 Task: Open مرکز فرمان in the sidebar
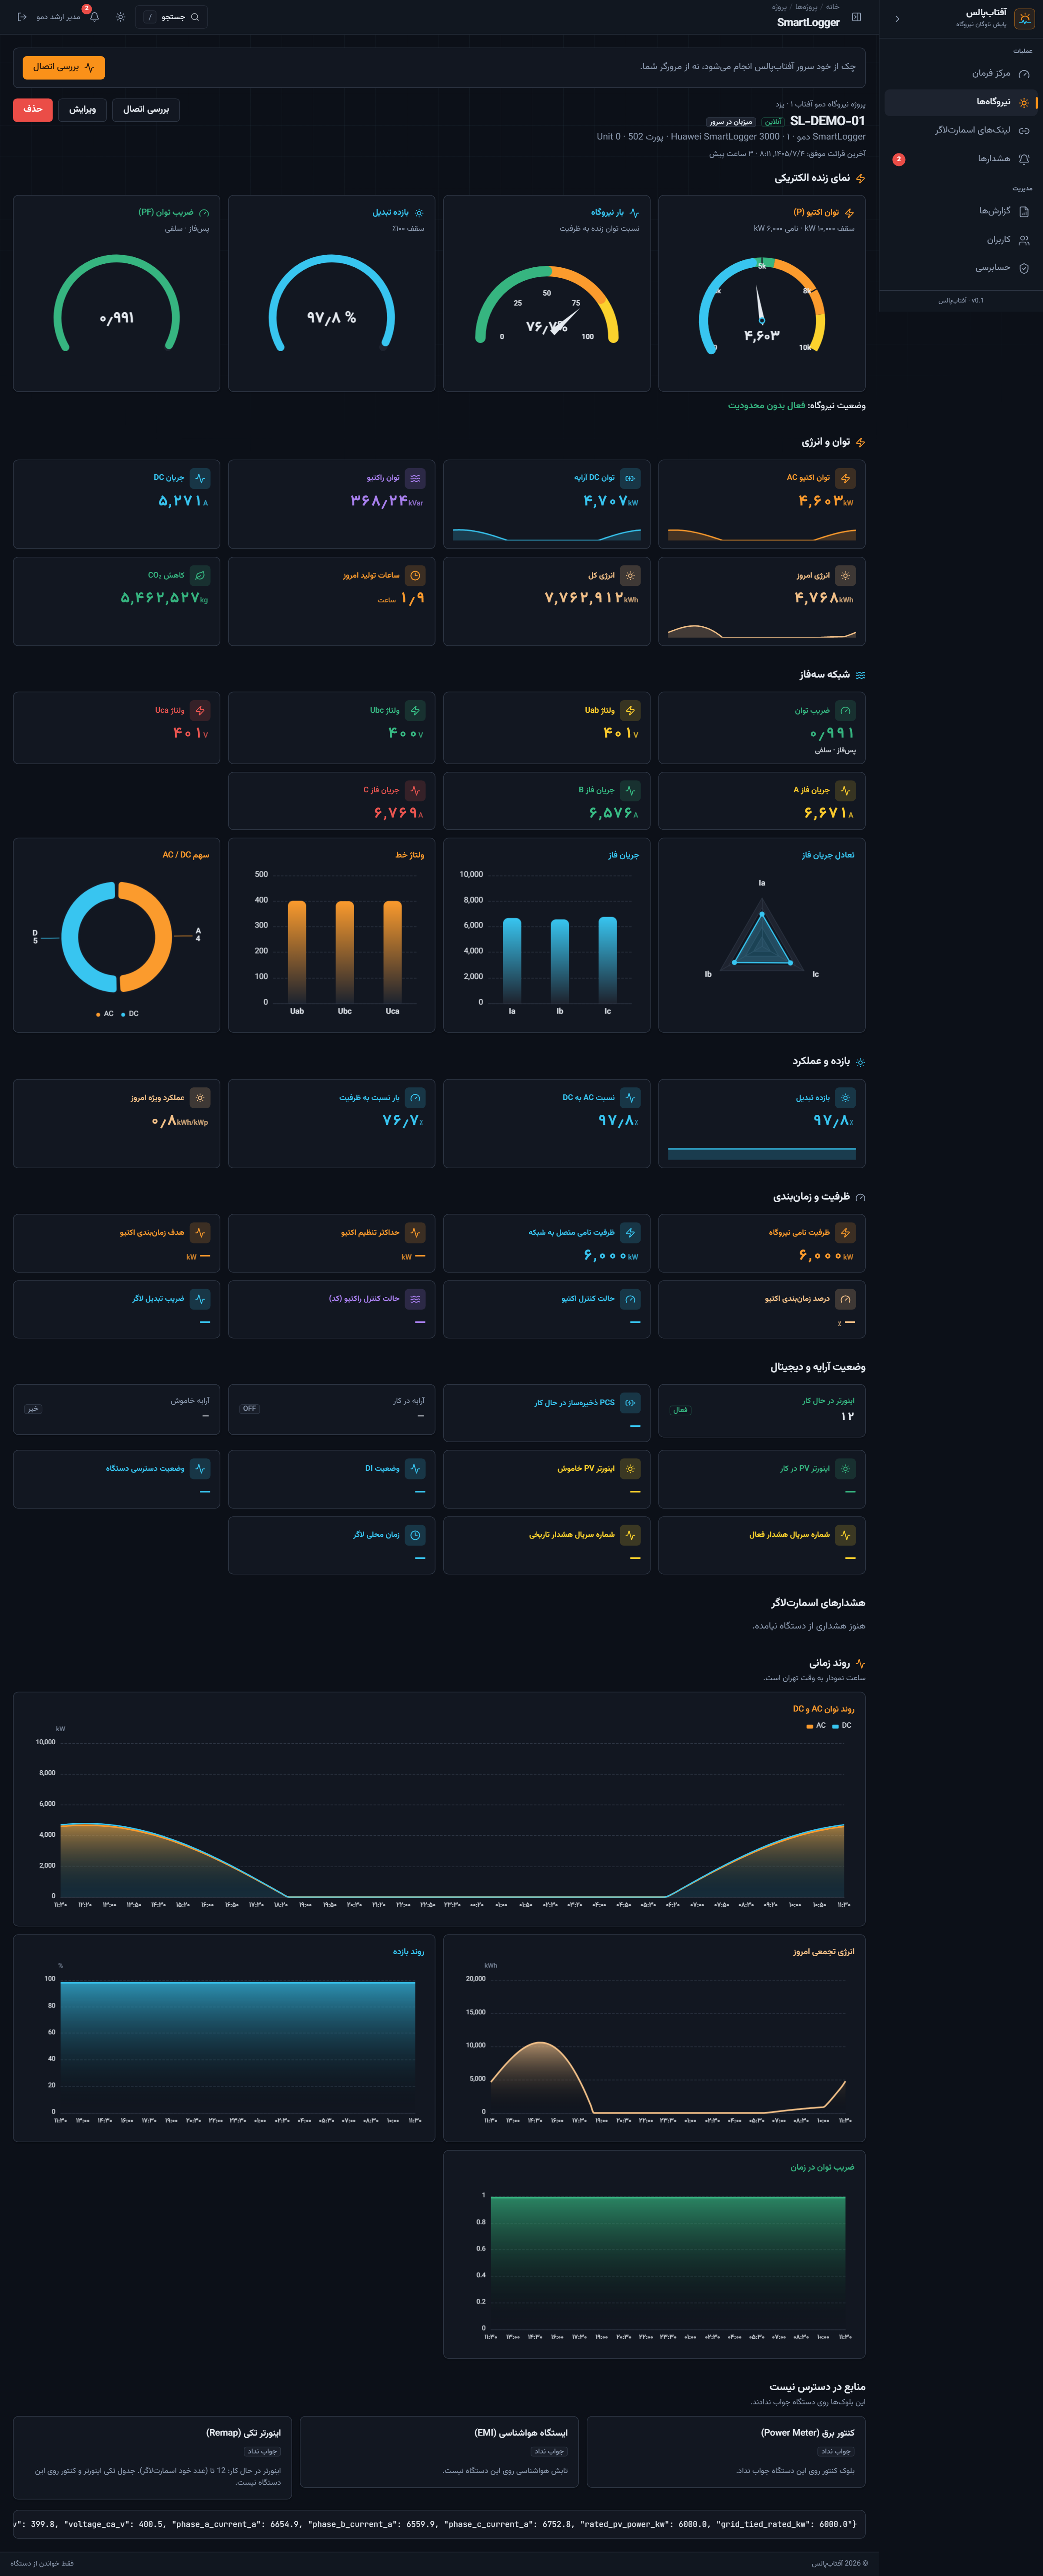pos(960,73)
